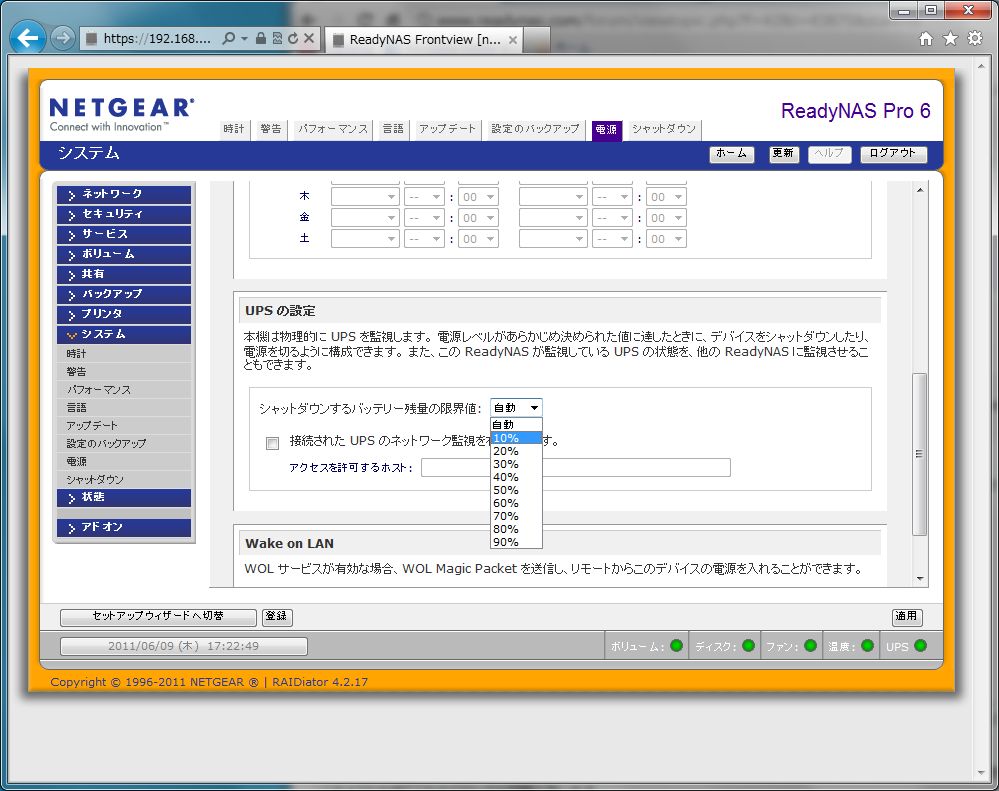This screenshot has height=791, width=999.
Task: Open the browser settings gear icon
Action: (x=975, y=39)
